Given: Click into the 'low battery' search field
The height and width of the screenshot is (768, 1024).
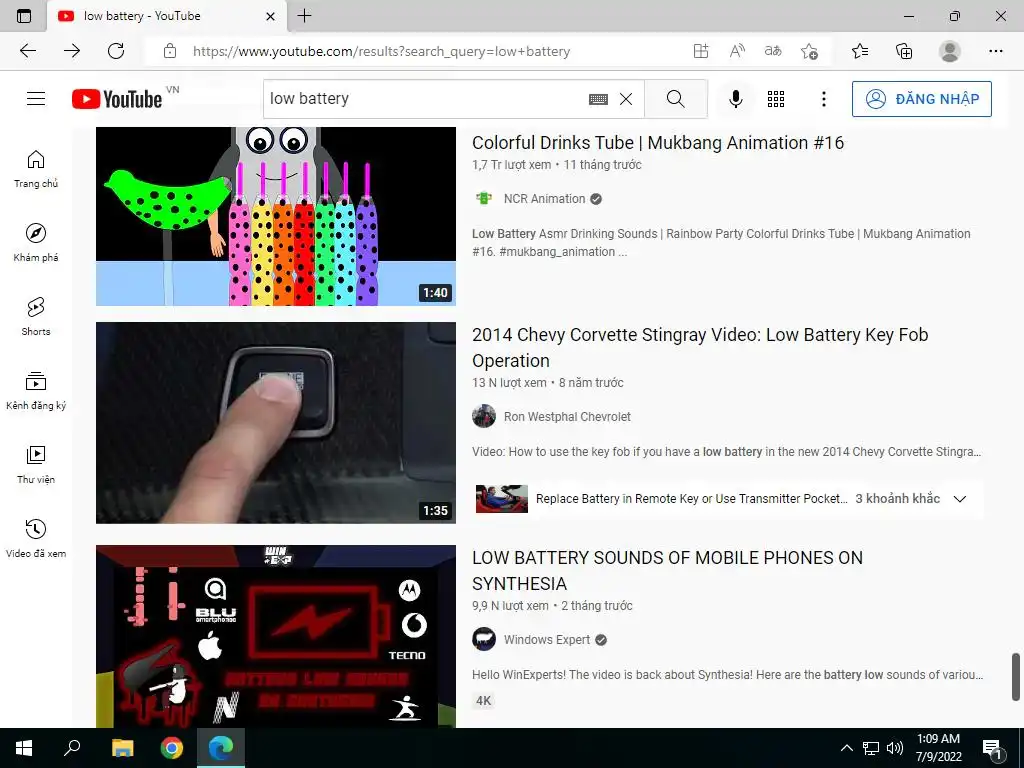Looking at the screenshot, I should point(424,99).
